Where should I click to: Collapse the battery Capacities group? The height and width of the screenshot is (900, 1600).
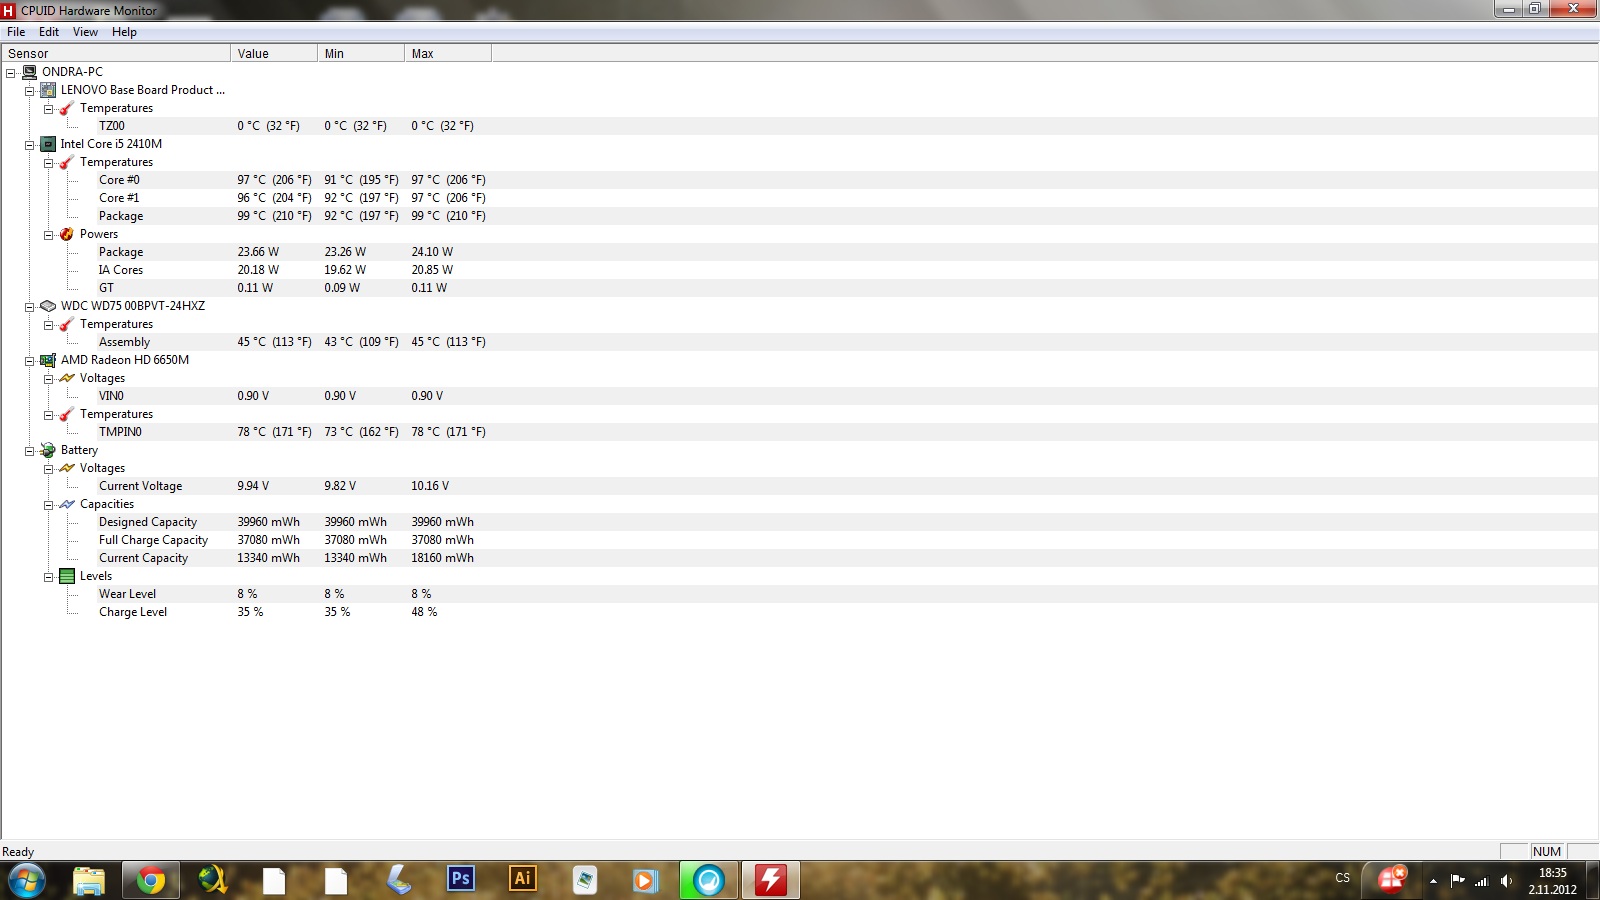[48, 505]
